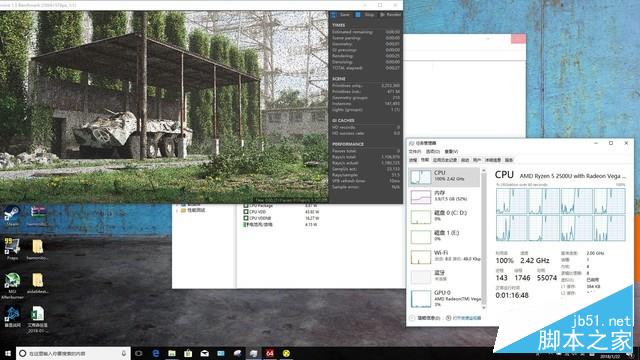
Task: Open Microsoft Store from the taskbar
Action: 188,353
